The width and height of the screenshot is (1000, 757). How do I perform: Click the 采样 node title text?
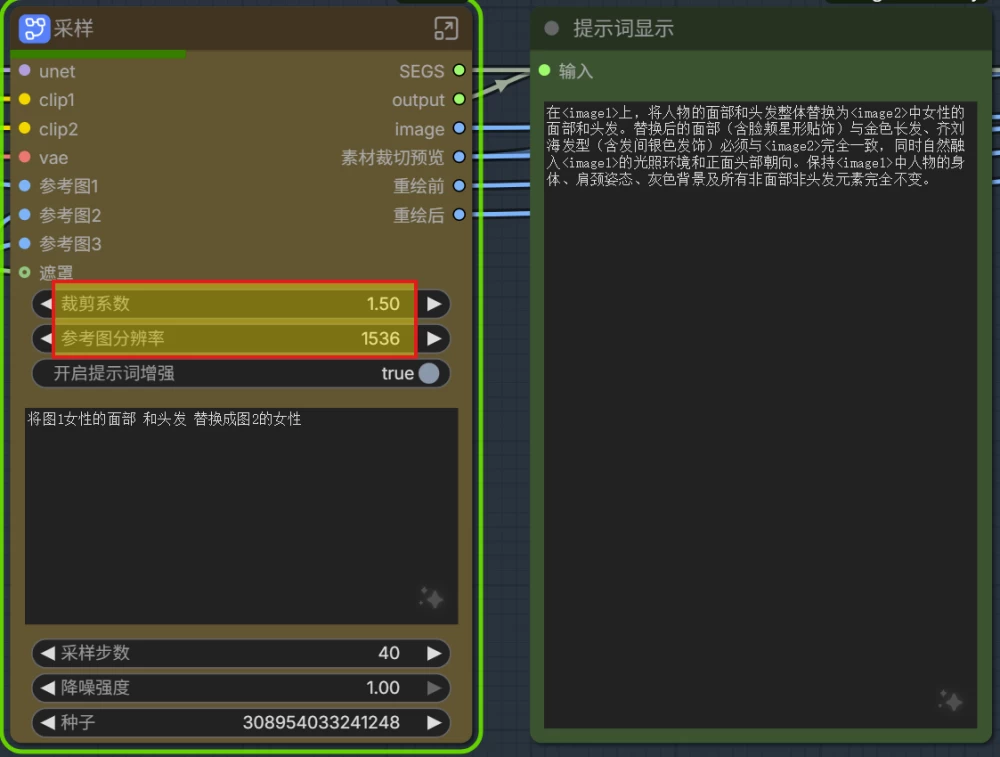73,28
